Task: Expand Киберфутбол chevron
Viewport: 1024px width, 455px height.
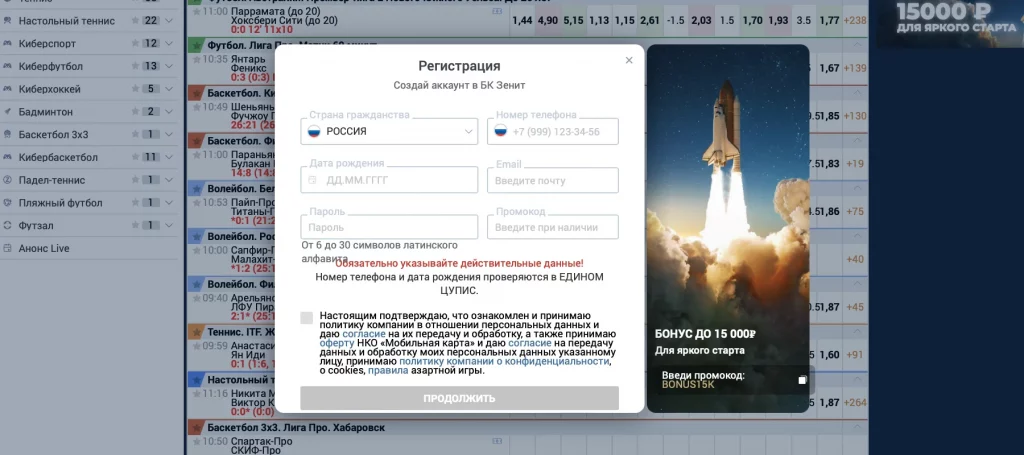Action: (x=169, y=66)
